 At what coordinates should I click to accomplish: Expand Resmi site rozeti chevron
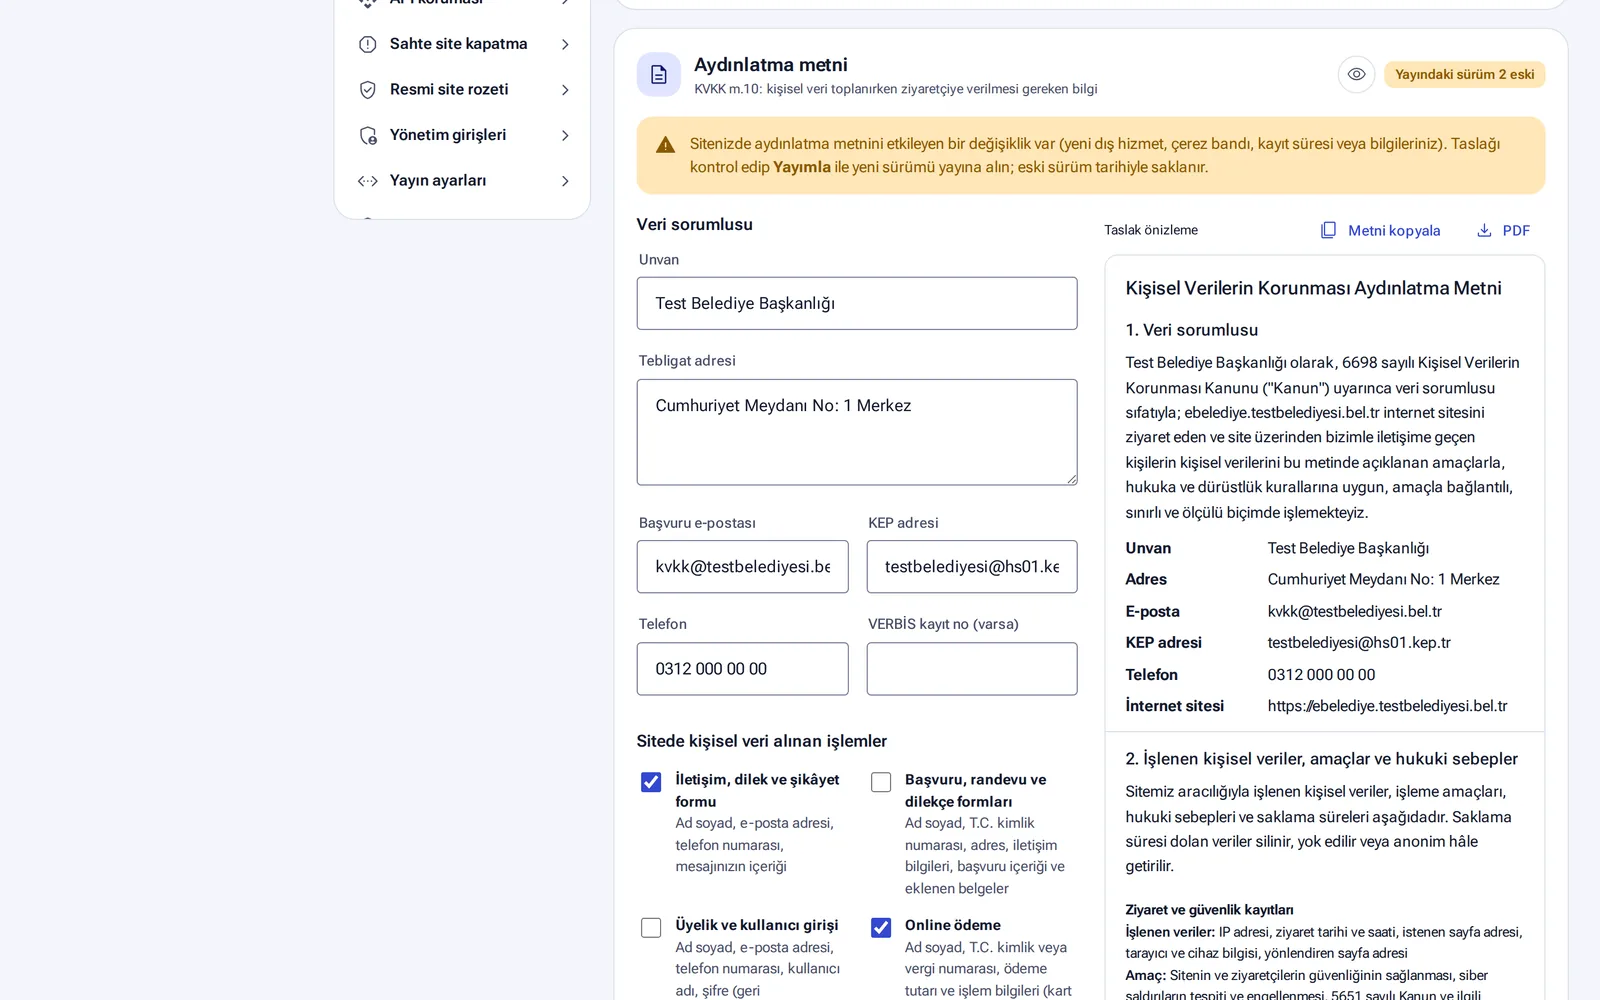point(565,90)
